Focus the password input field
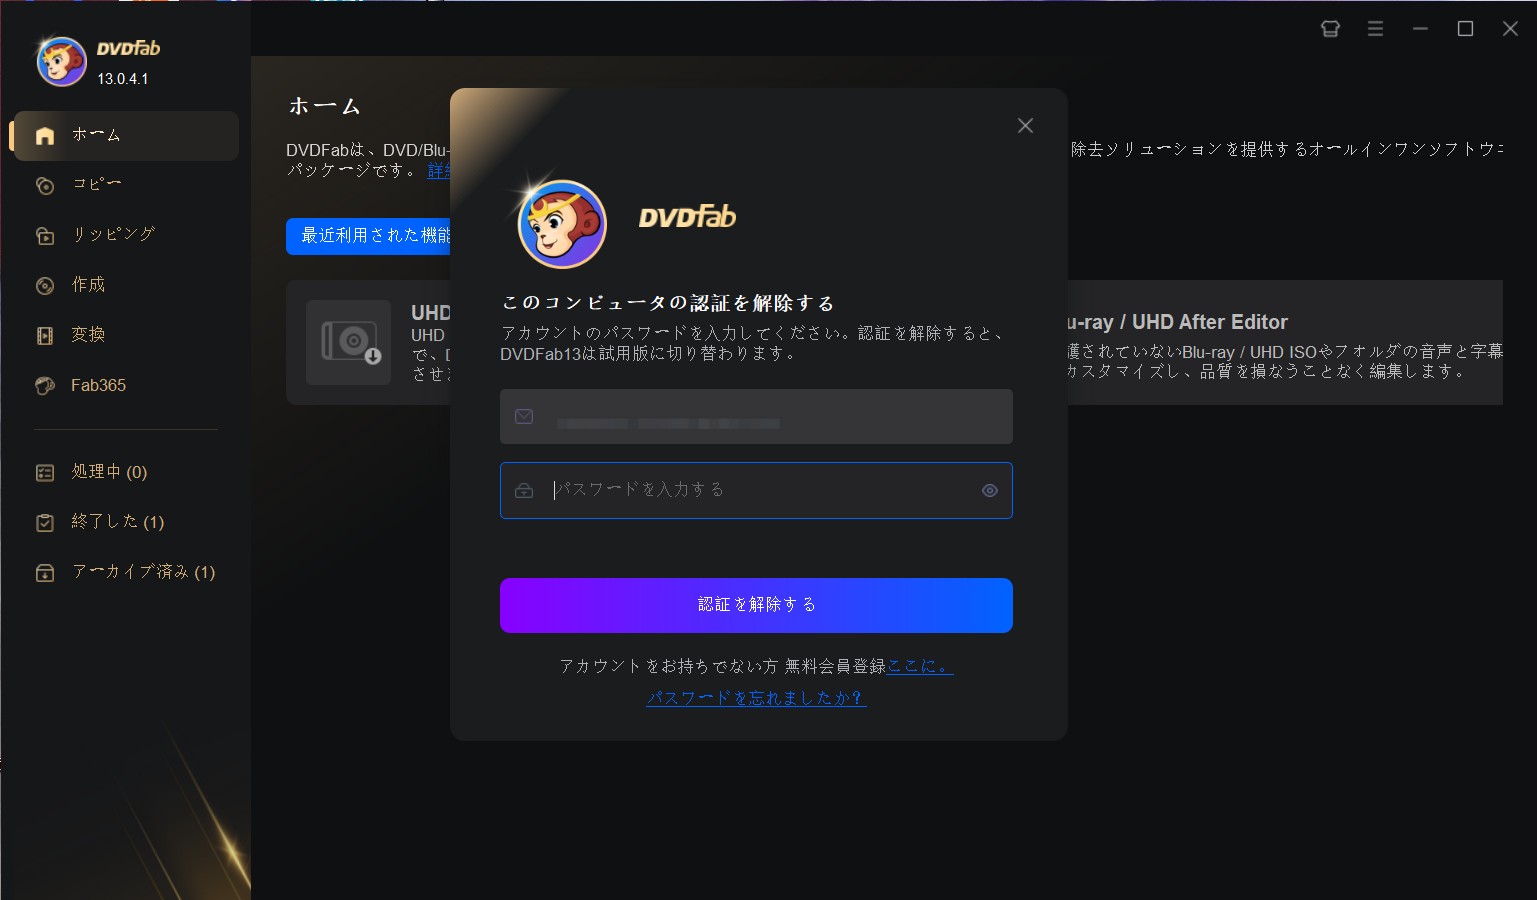Image resolution: width=1537 pixels, height=900 pixels. coord(756,490)
